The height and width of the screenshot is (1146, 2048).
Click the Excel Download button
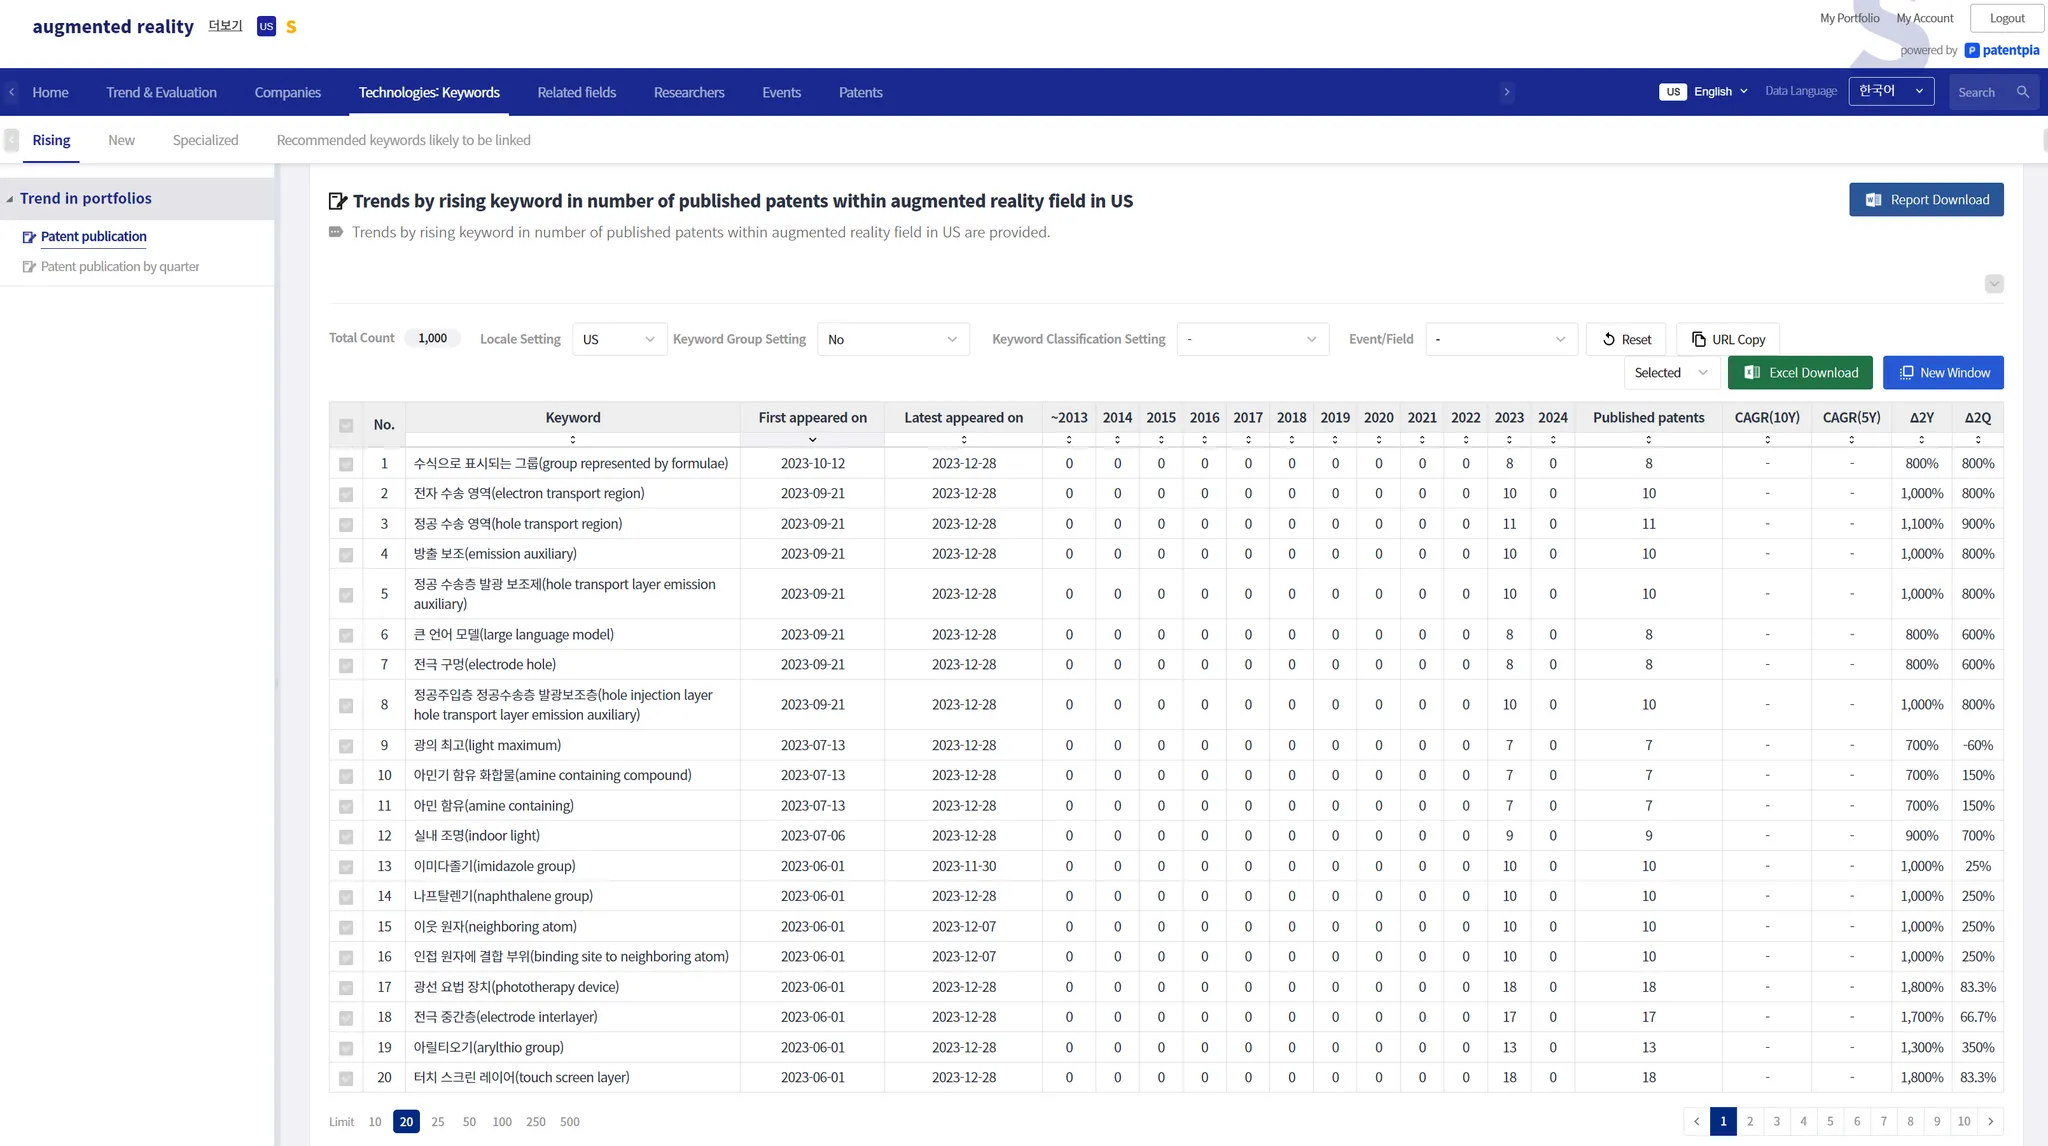pyautogui.click(x=1800, y=373)
